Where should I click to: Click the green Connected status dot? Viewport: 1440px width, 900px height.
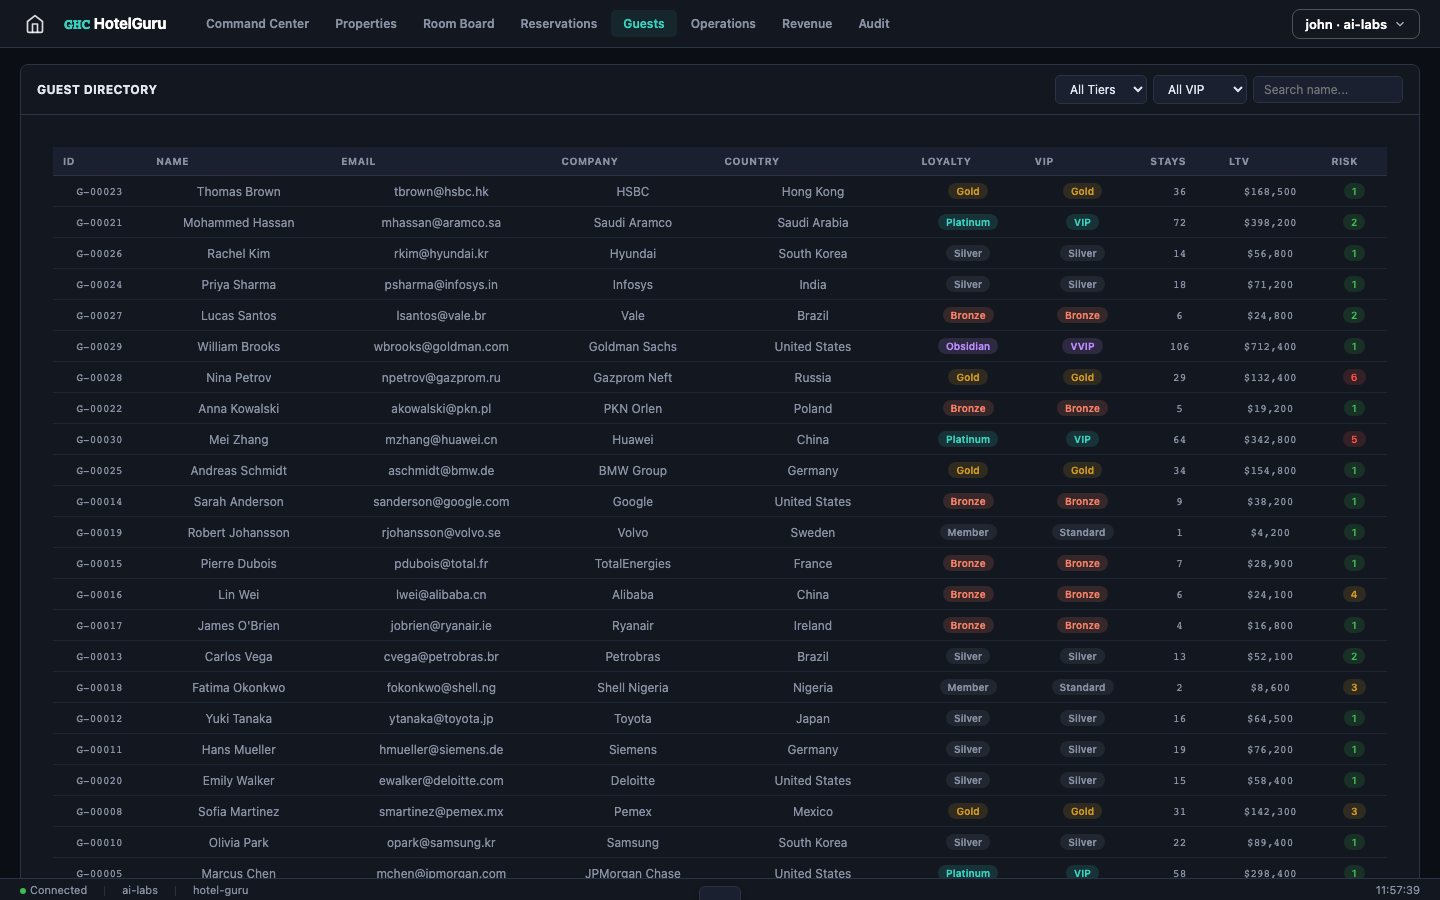click(22, 890)
